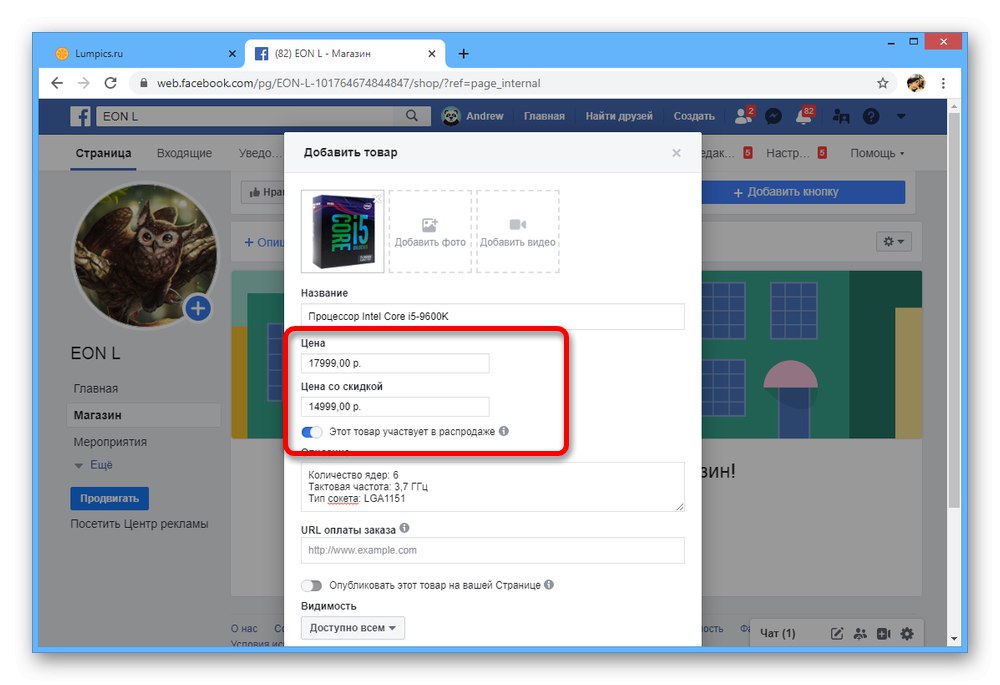Reload the page with refresh icon

click(110, 83)
